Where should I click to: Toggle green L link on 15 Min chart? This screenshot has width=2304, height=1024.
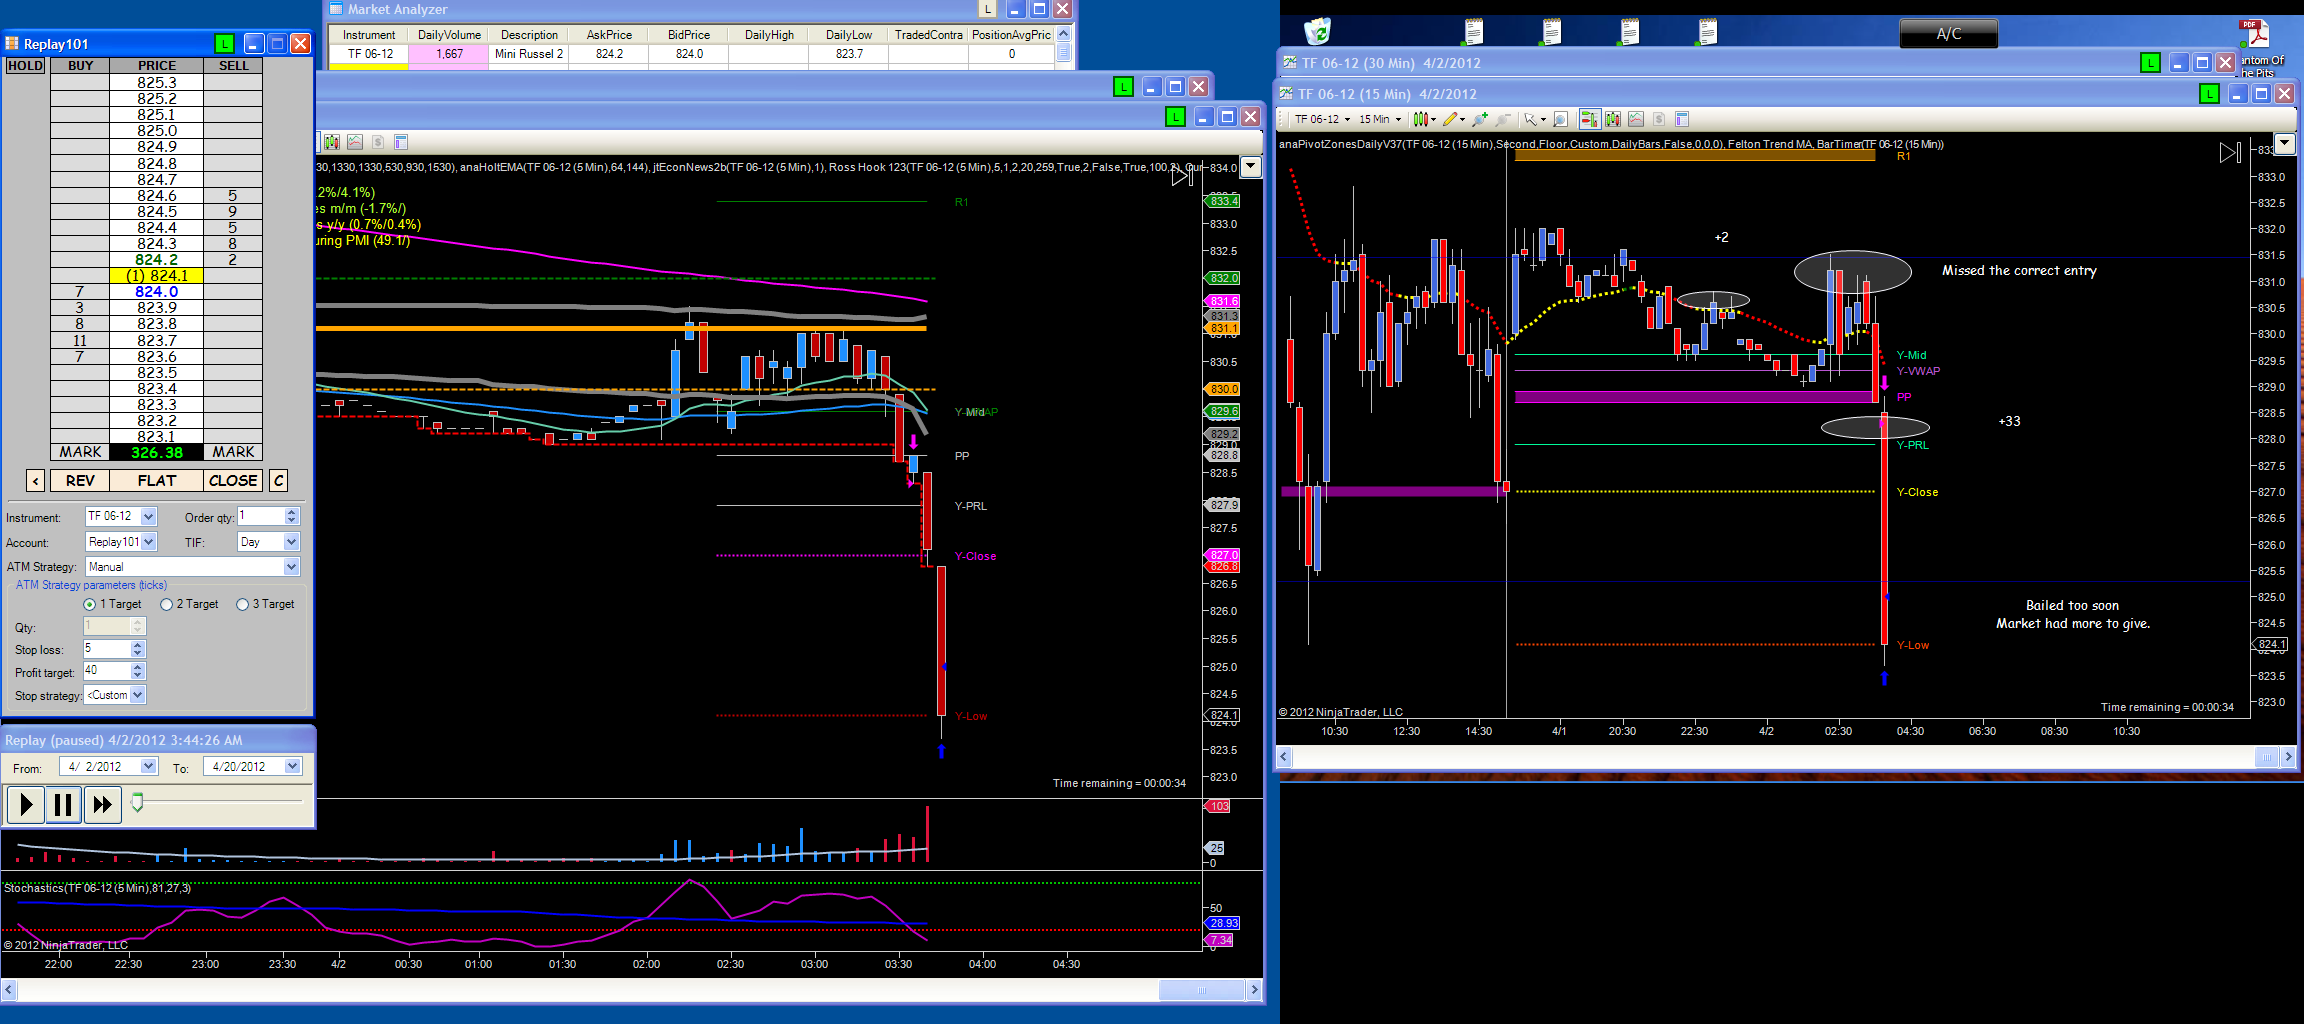[x=2210, y=93]
